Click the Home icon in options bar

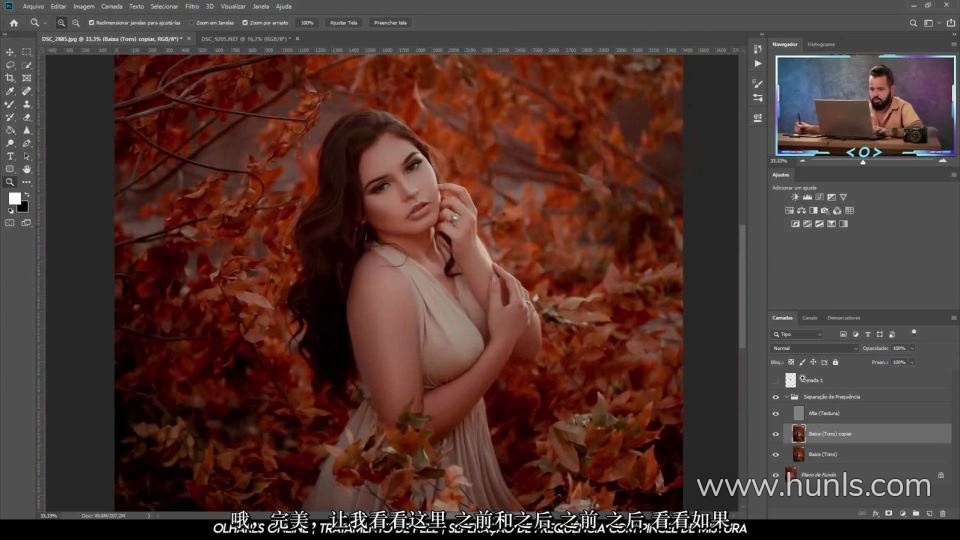(x=13, y=23)
